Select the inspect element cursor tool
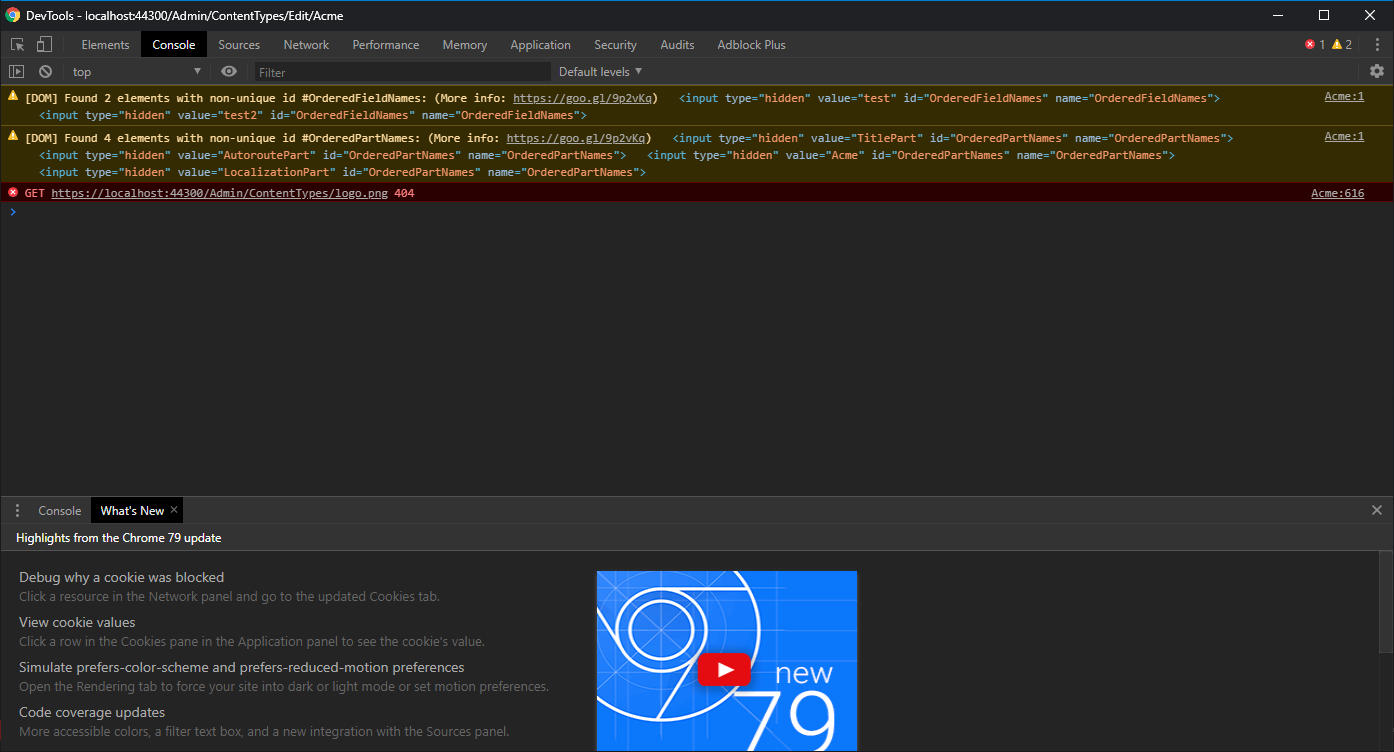The height and width of the screenshot is (752, 1394). point(17,44)
